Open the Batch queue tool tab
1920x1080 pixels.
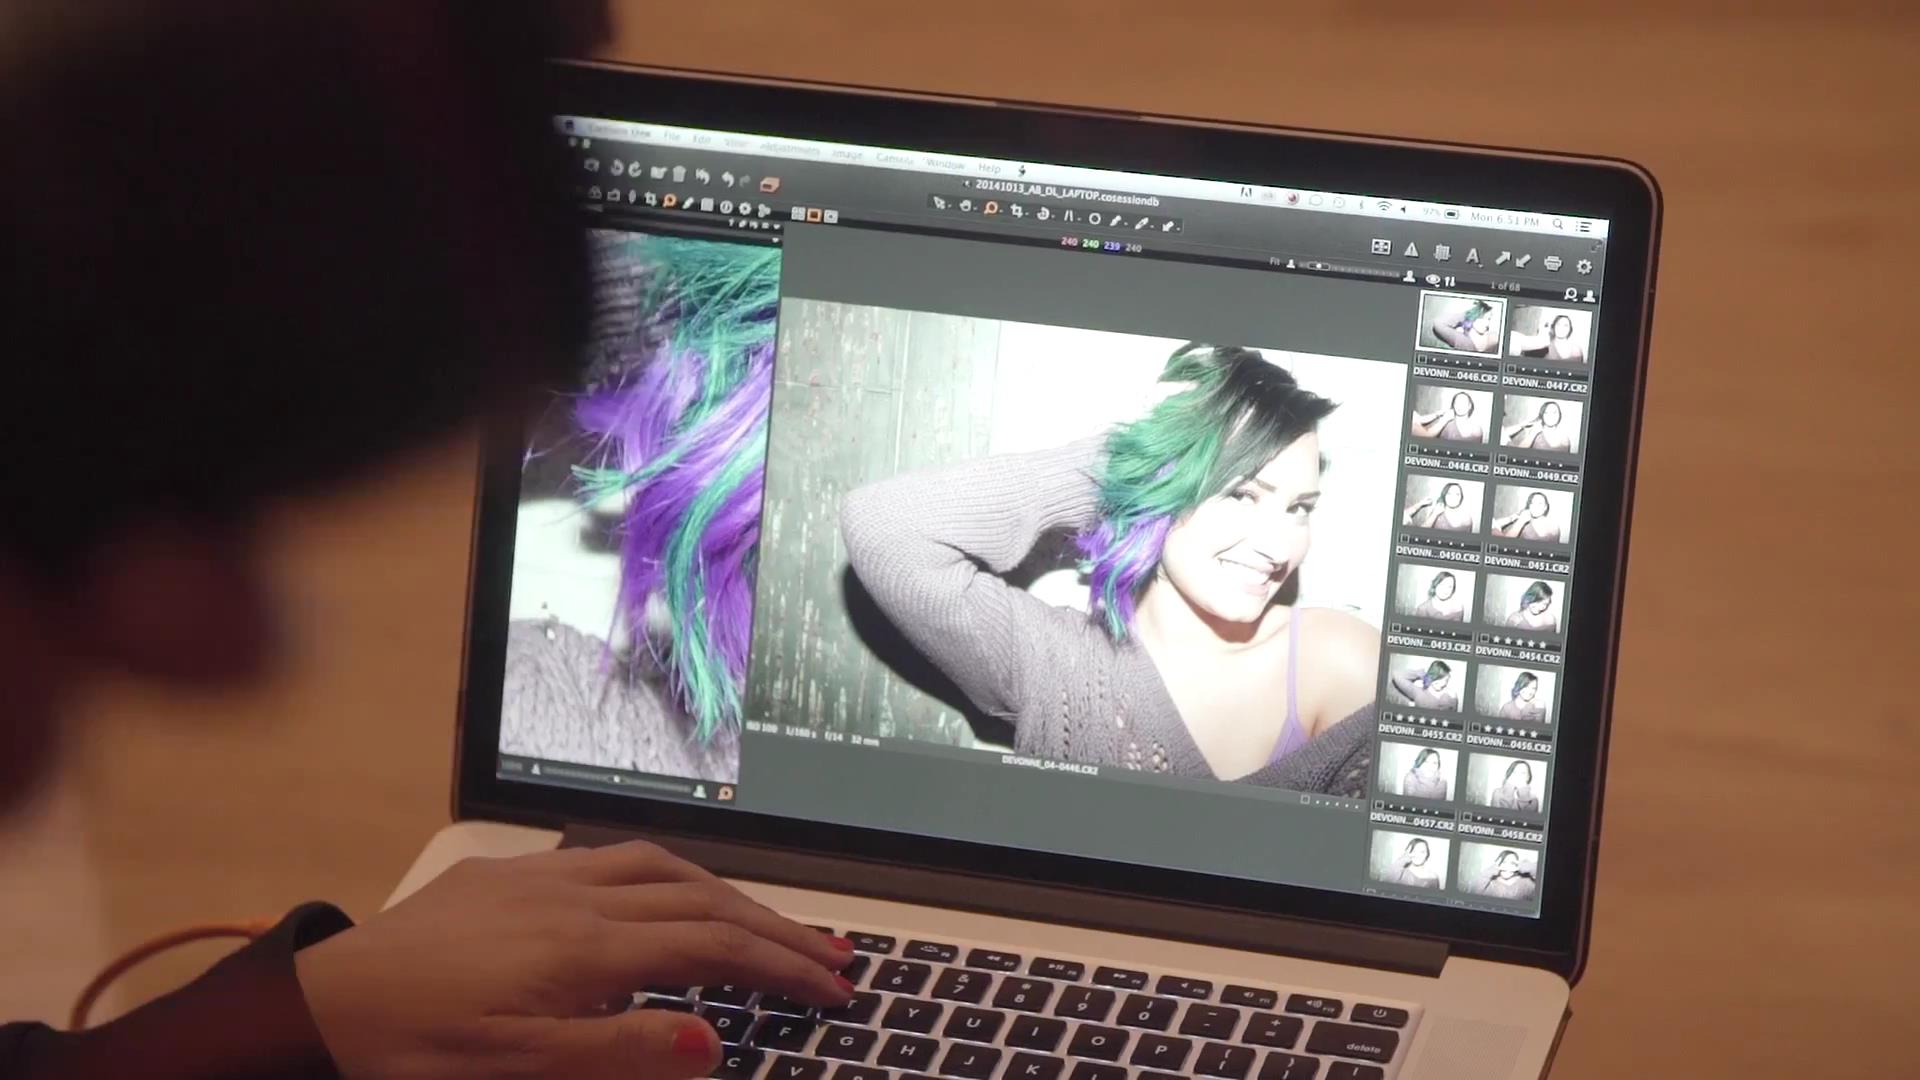pos(764,211)
